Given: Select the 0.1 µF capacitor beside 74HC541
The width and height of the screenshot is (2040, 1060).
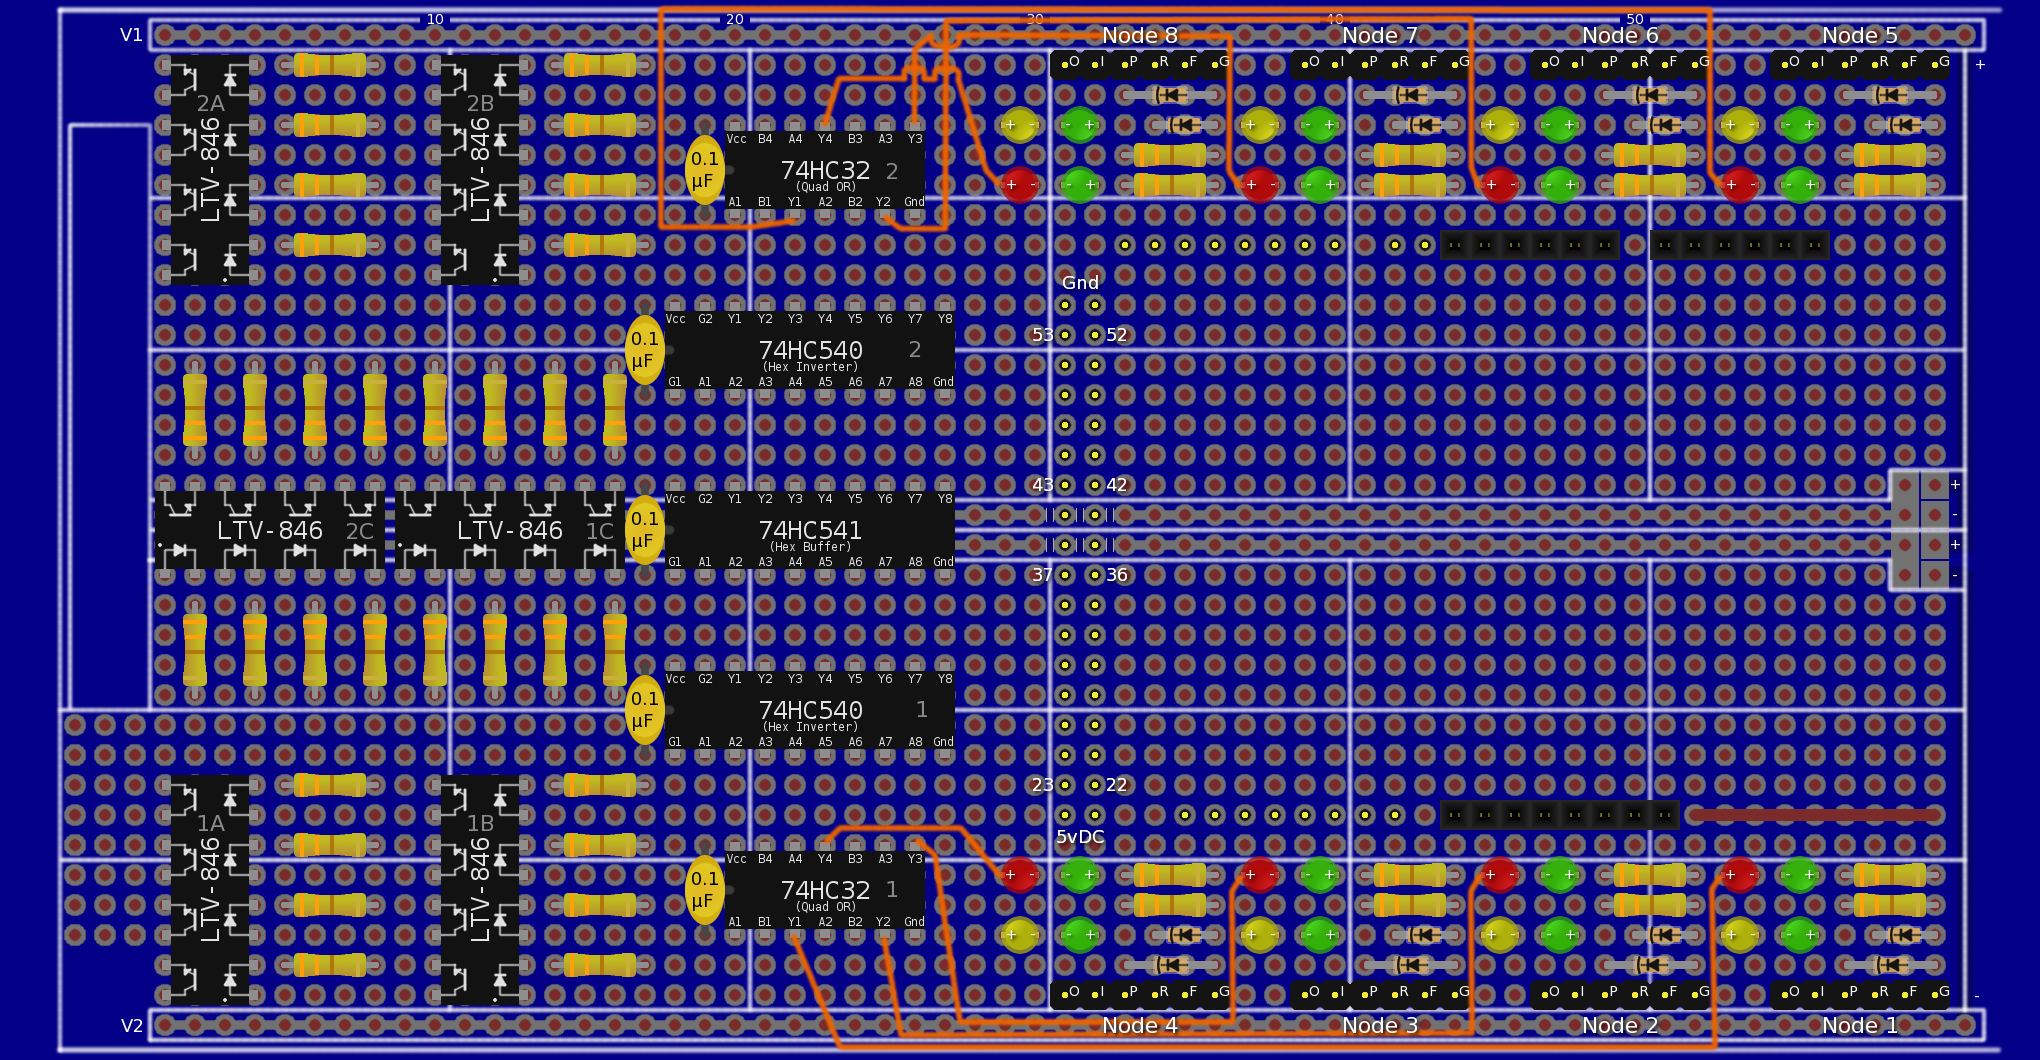Looking at the screenshot, I should point(644,530).
